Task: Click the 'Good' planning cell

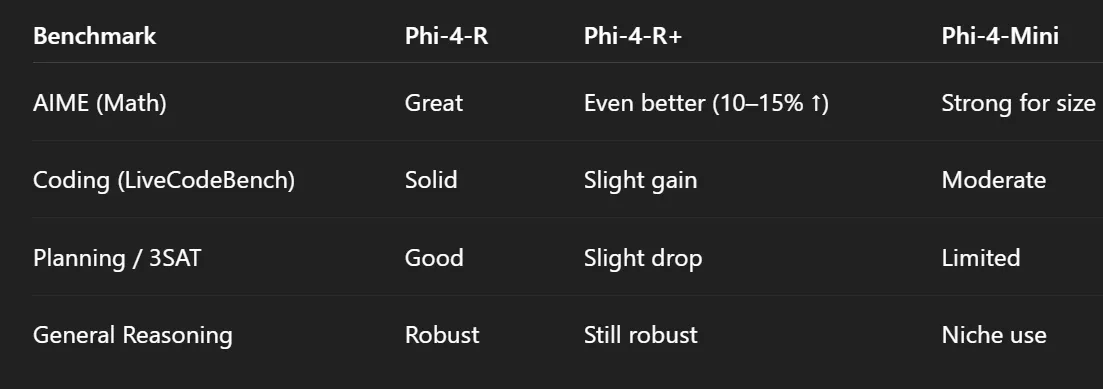Action: point(433,257)
